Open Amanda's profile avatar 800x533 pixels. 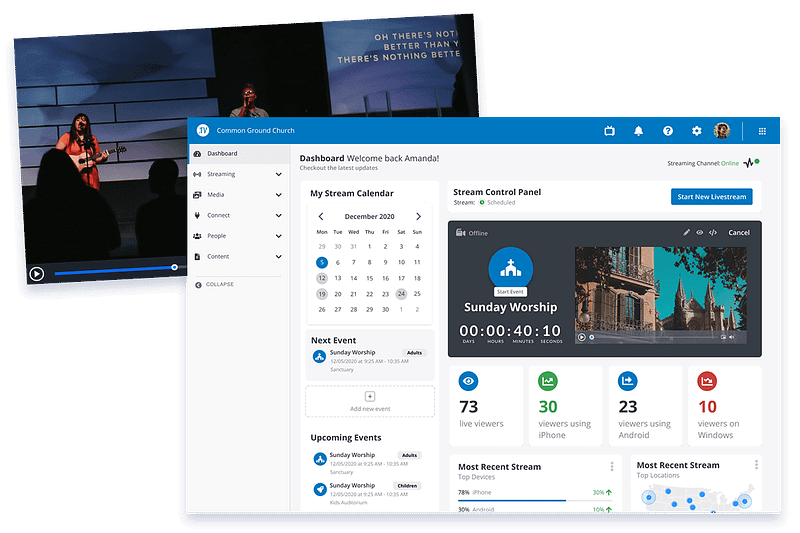click(722, 131)
